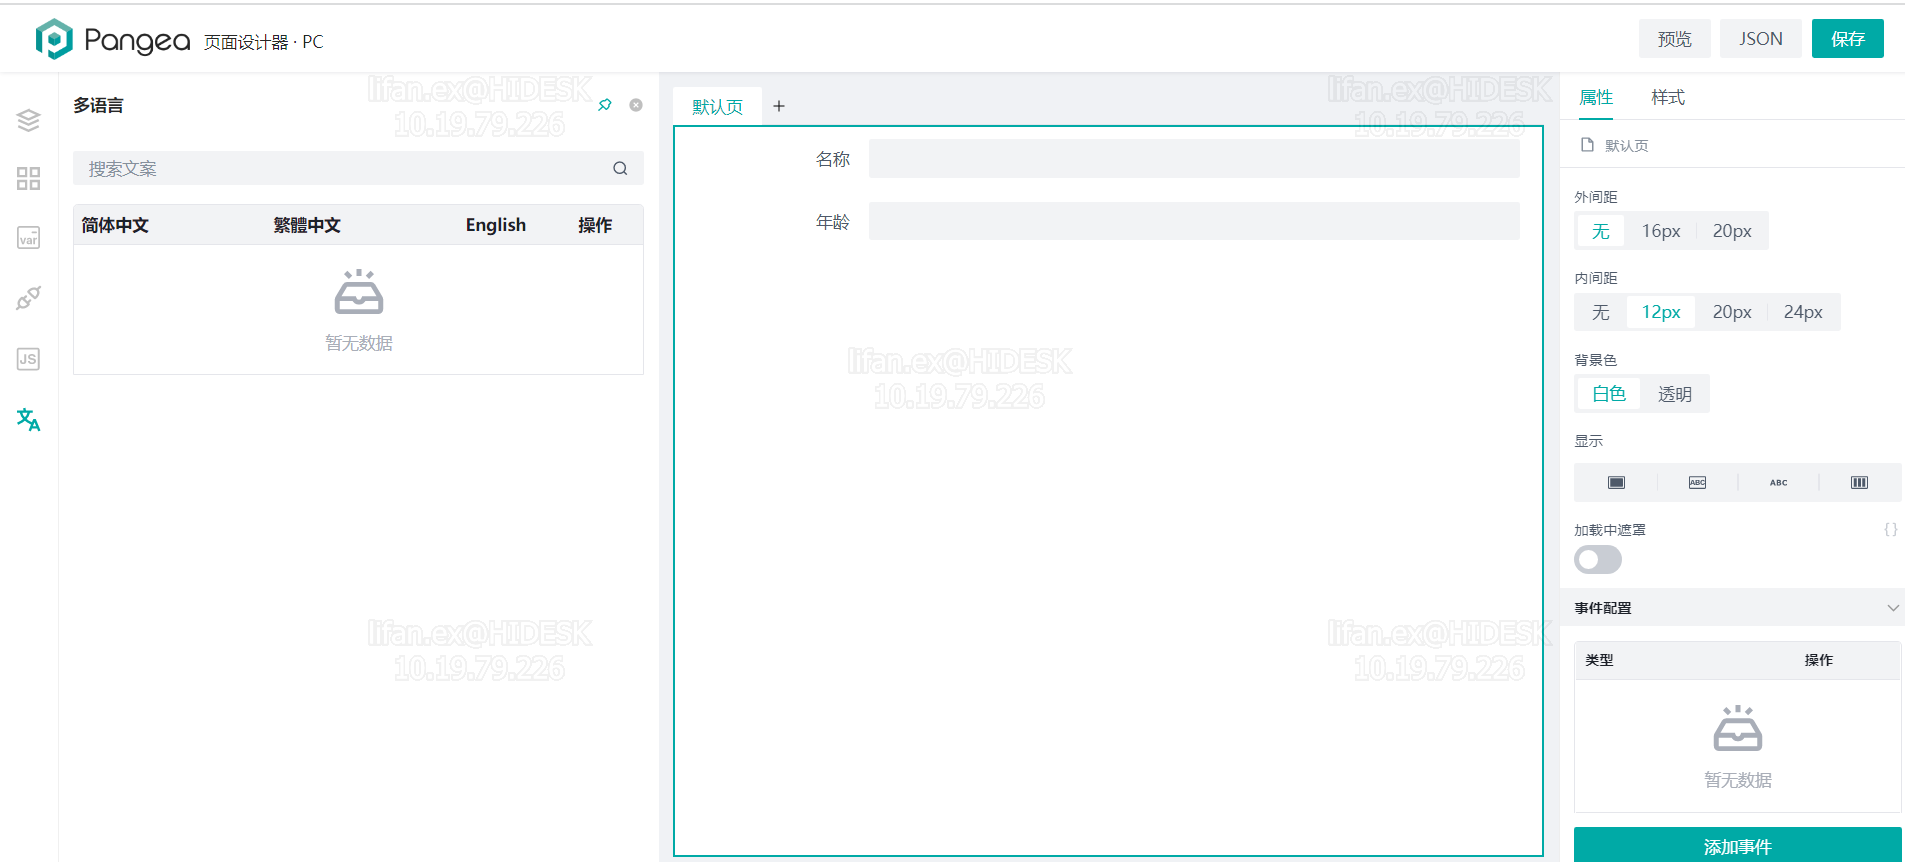1905x862 pixels.
Task: Click the 页面设计器 · PC title text
Action: coord(264,42)
